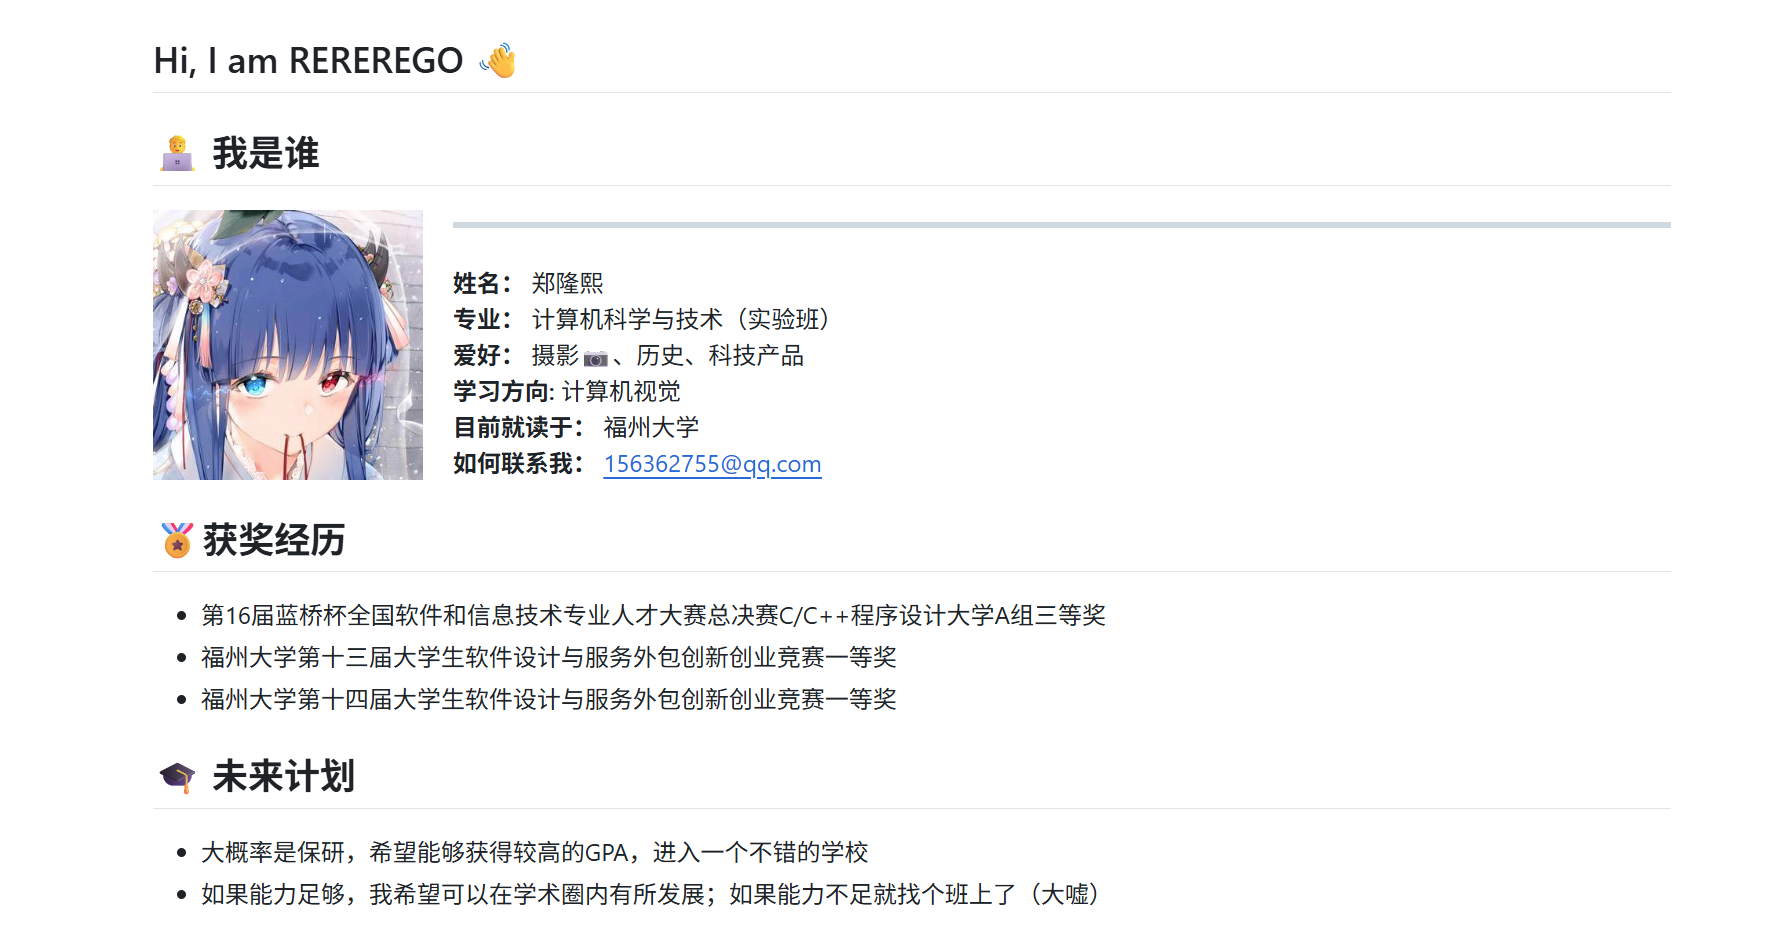Click the waving hand emoji in the title
Image resolution: width=1772 pixels, height=935 pixels.
click(x=498, y=61)
